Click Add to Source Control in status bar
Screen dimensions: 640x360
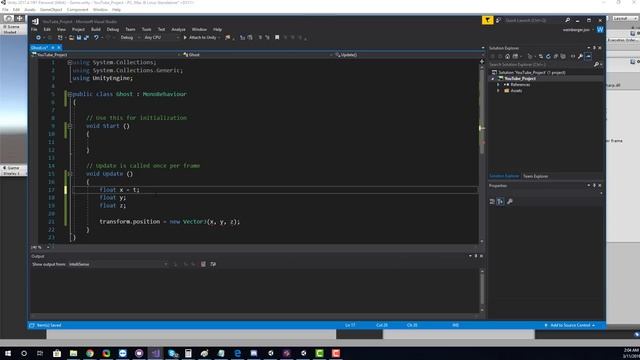click(x=570, y=325)
